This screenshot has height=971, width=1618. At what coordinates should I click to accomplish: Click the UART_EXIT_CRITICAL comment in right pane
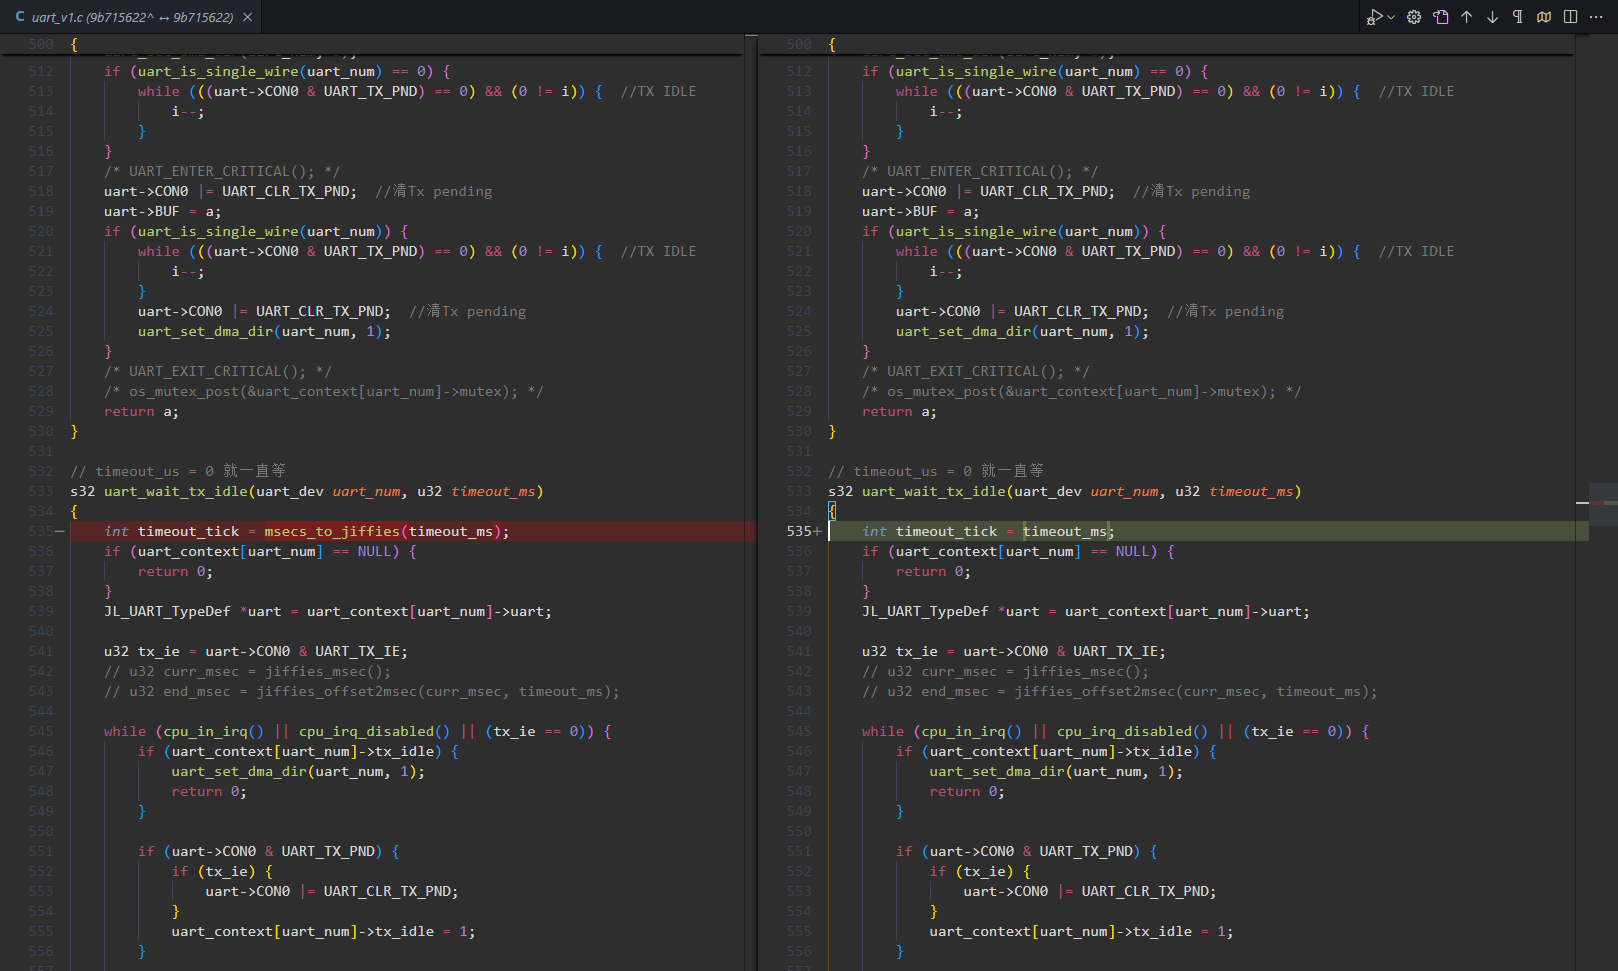(976, 371)
